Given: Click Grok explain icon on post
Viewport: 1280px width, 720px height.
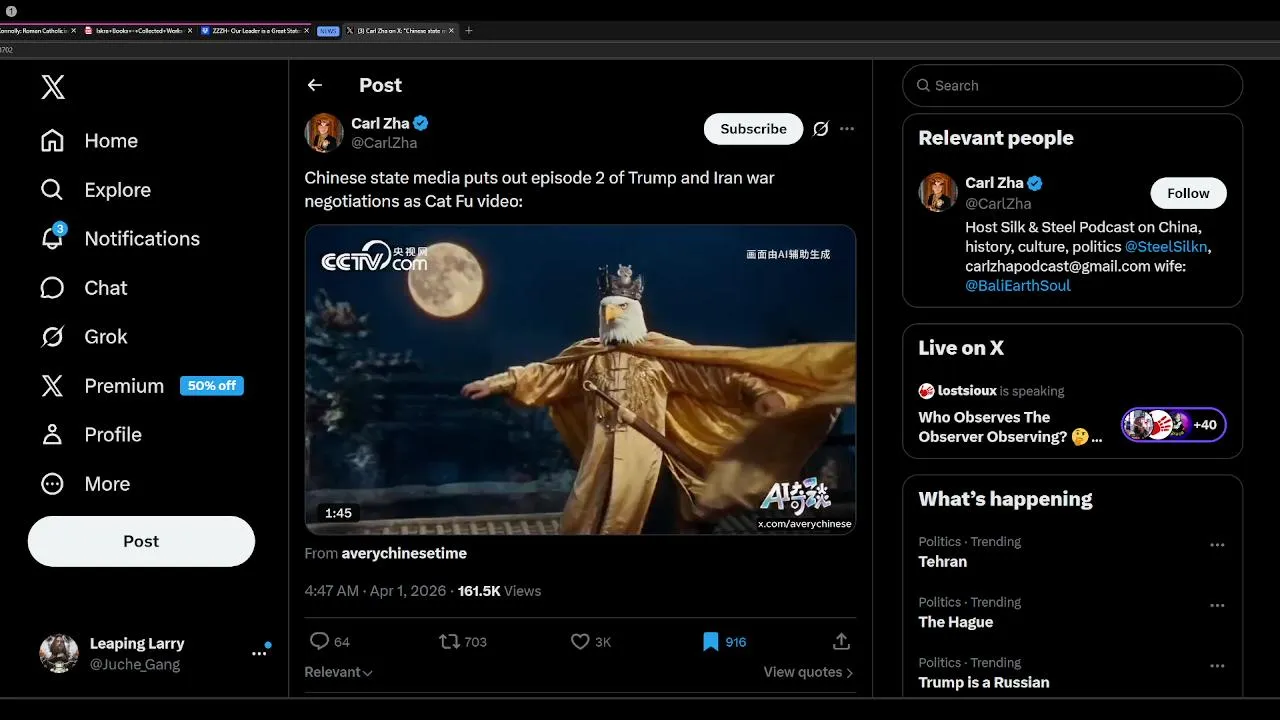Looking at the screenshot, I should [821, 129].
